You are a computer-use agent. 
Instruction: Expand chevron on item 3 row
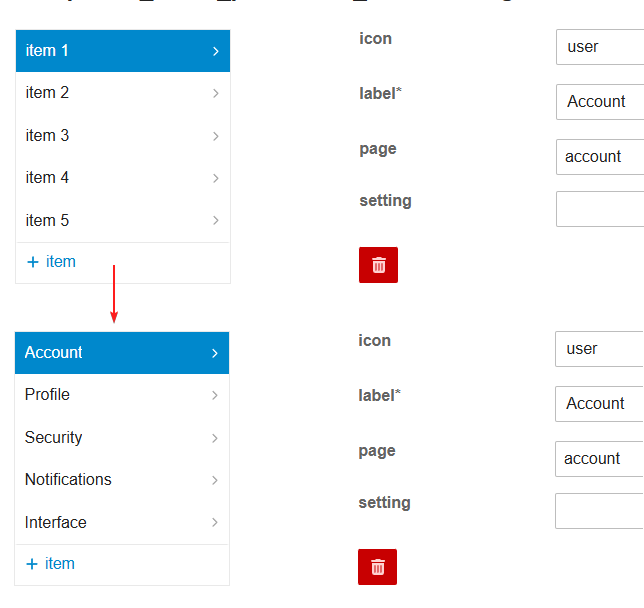tap(216, 136)
